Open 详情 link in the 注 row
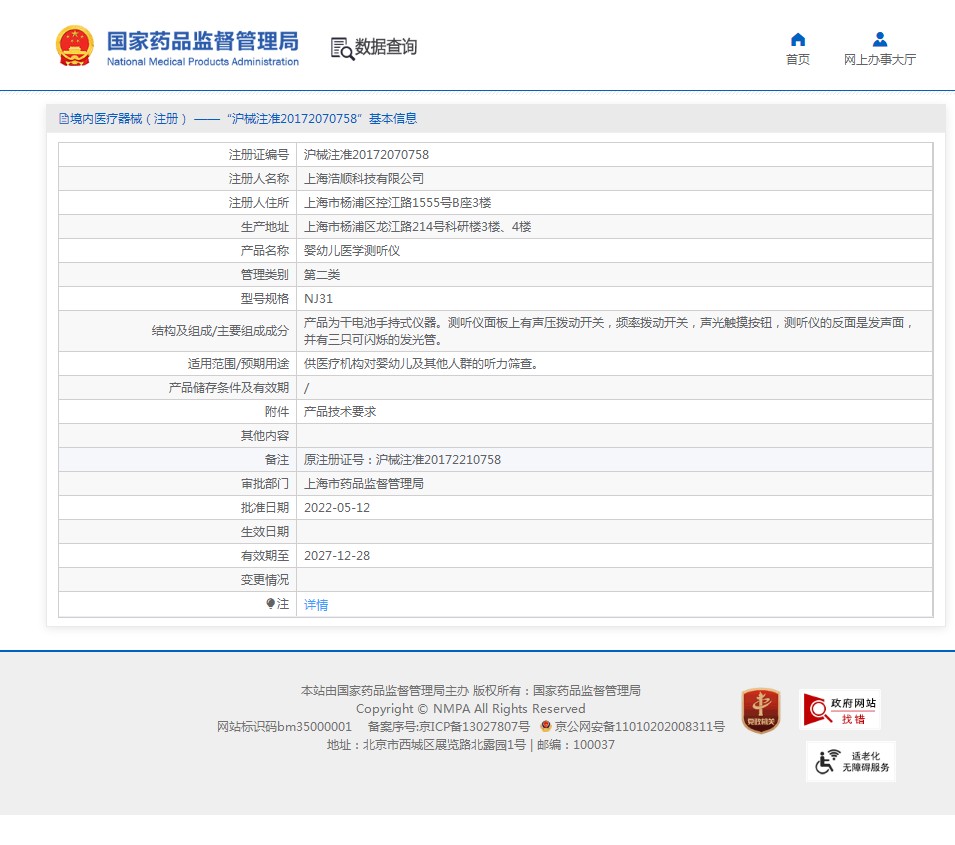The width and height of the screenshot is (955, 845). pyautogui.click(x=315, y=604)
